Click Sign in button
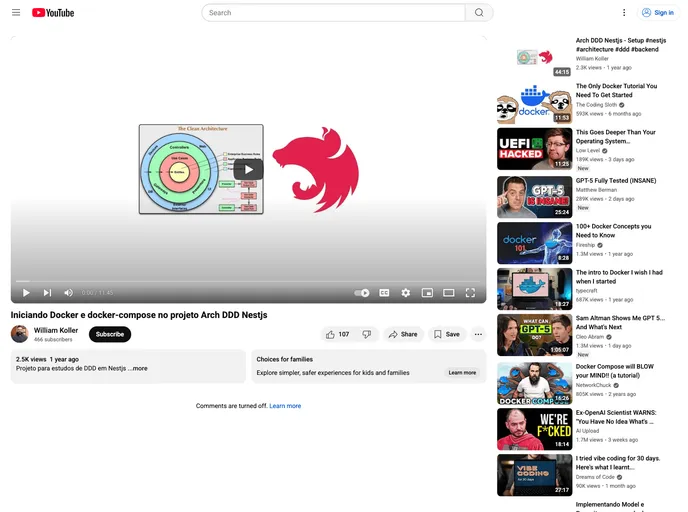 click(x=658, y=13)
